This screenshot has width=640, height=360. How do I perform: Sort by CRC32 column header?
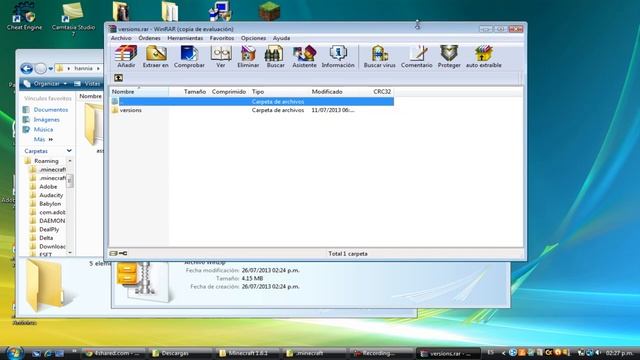(x=382, y=91)
